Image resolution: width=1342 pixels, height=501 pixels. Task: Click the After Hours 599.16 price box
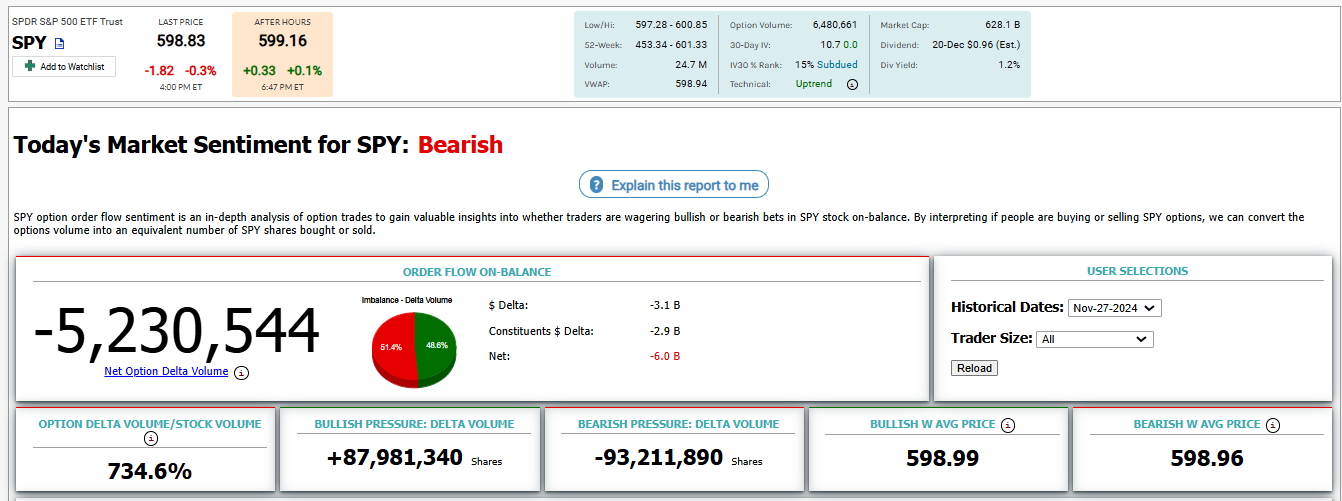click(x=282, y=55)
